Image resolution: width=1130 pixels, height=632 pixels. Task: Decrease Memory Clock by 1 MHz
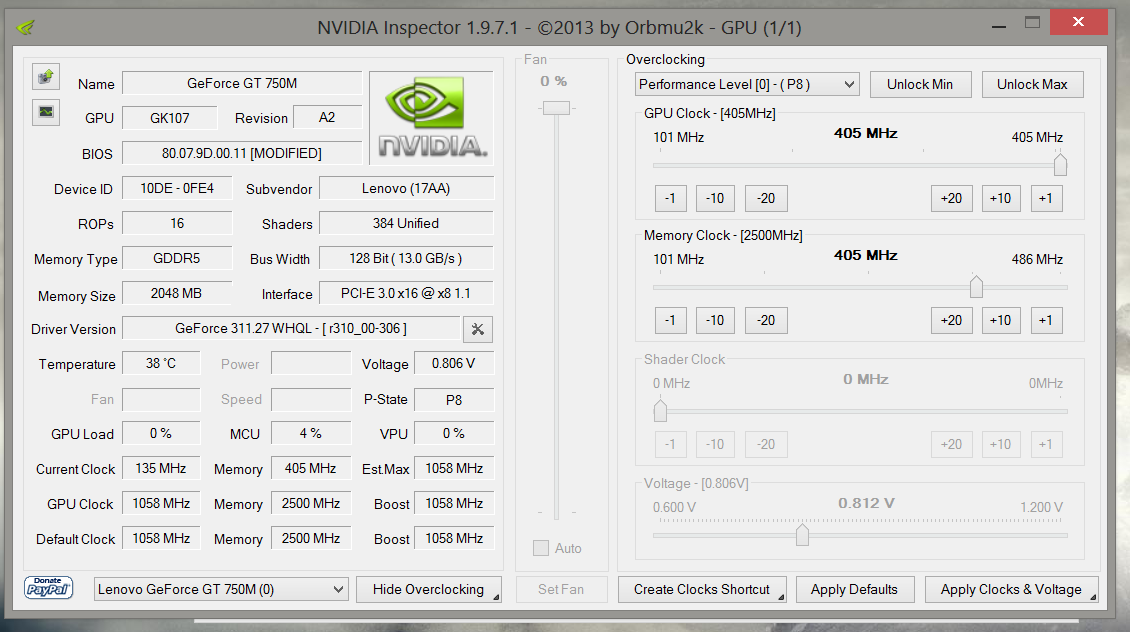coord(670,320)
